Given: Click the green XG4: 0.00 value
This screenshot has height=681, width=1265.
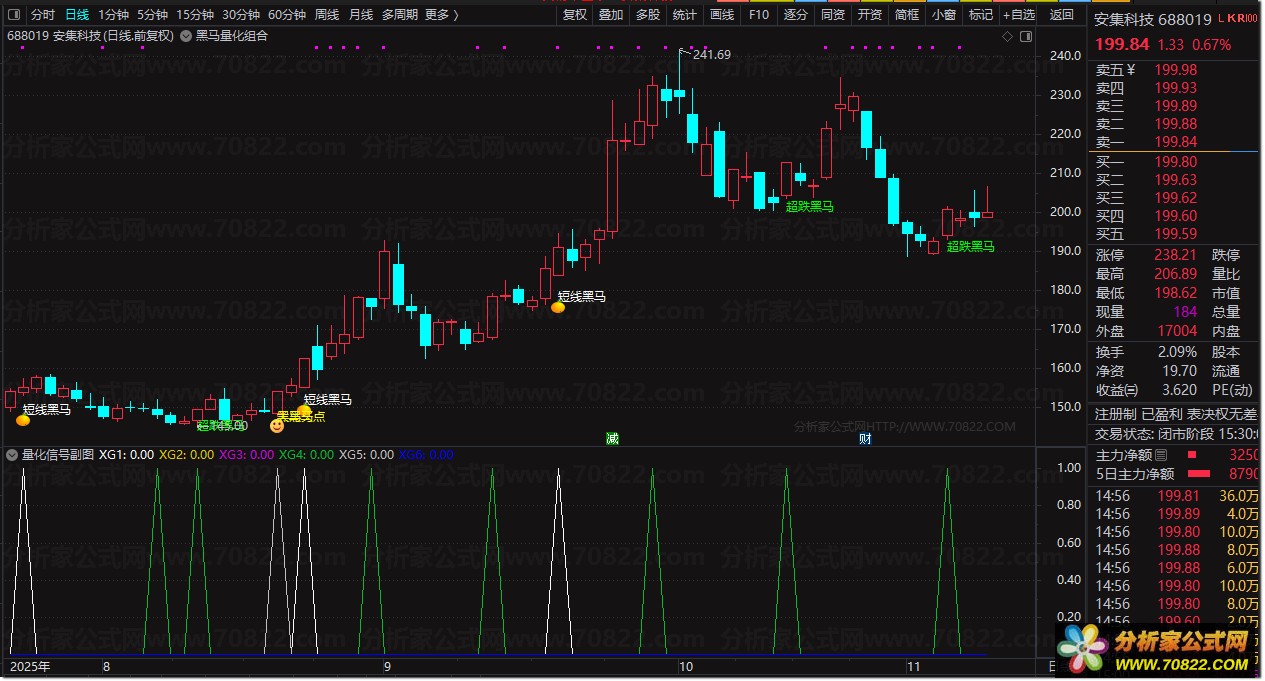Looking at the screenshot, I should click(x=307, y=454).
